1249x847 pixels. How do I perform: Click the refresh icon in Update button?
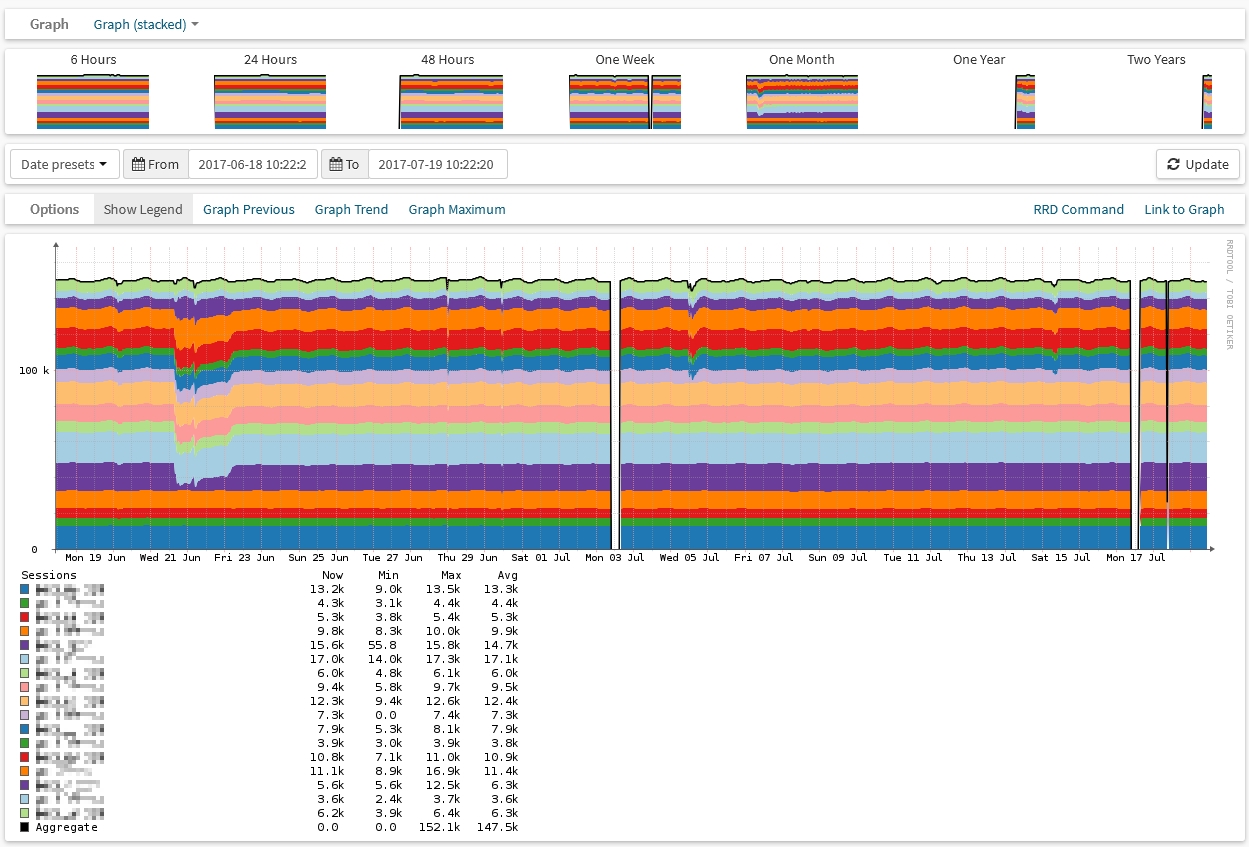(x=1173, y=164)
